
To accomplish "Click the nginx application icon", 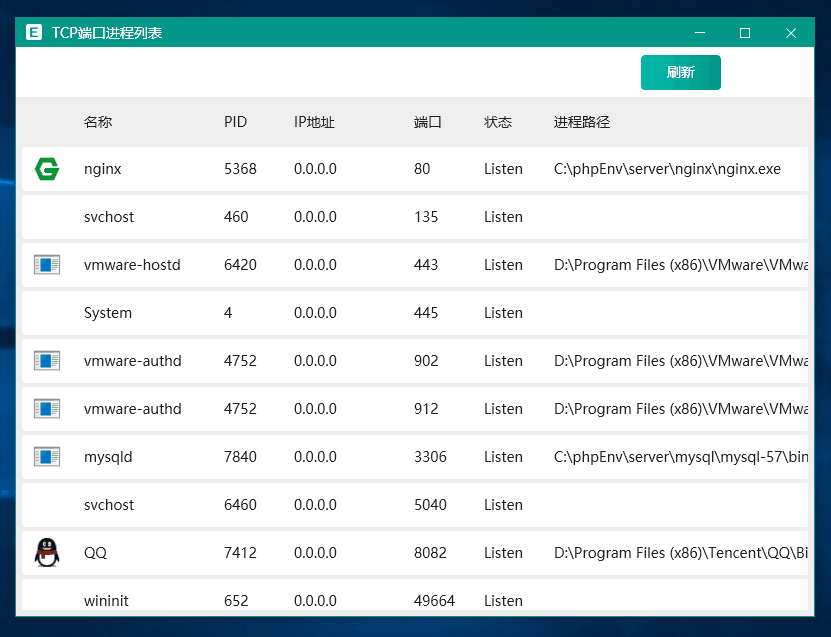I will (x=46, y=168).
